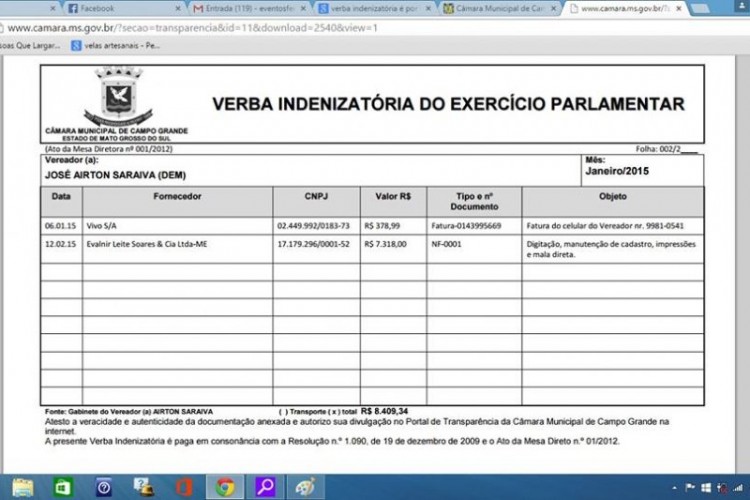The image size is (750, 500).
Task: Show hidden system tray icons arrow
Action: (x=674, y=488)
